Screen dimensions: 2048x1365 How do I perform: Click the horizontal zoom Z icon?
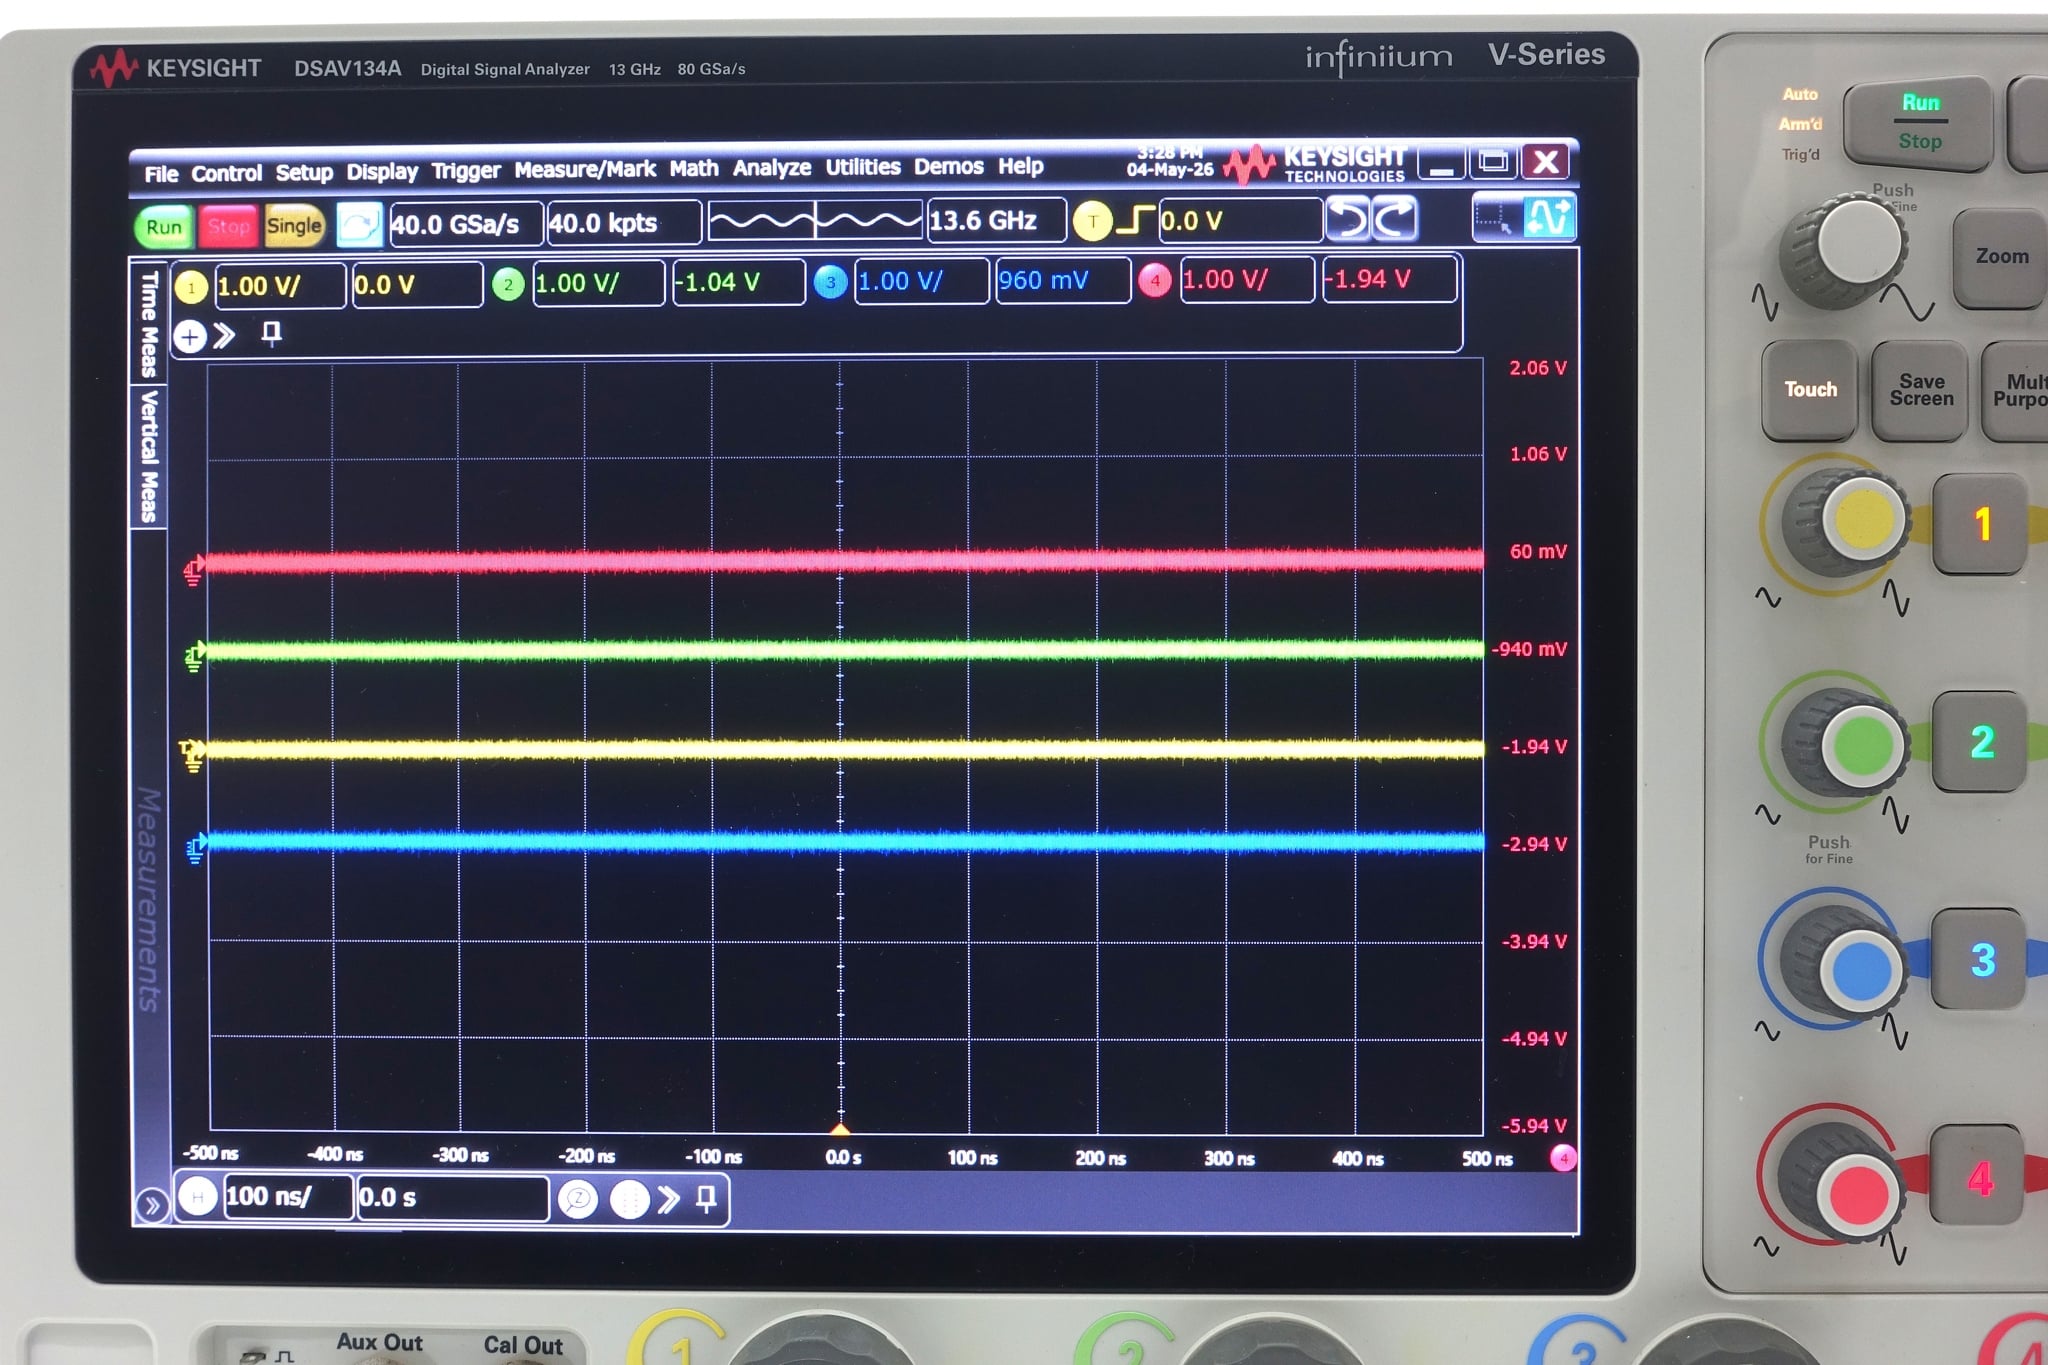577,1199
